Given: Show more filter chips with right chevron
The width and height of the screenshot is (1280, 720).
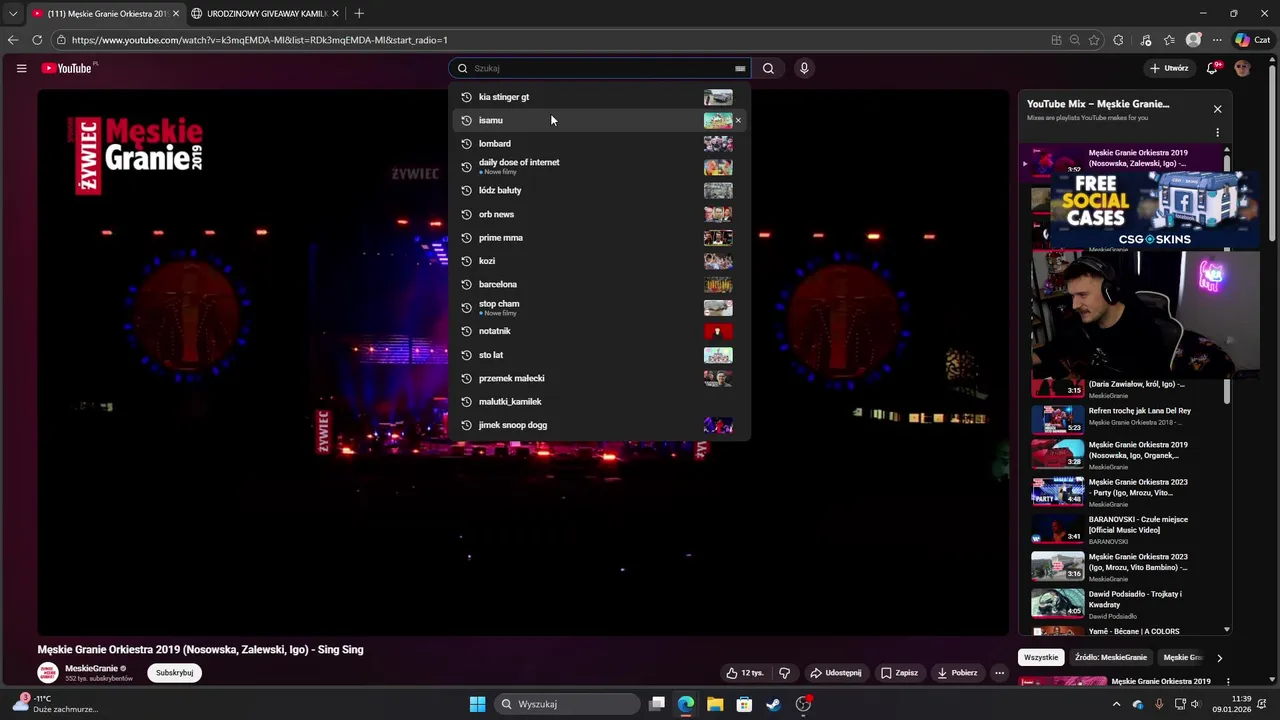Looking at the screenshot, I should tap(1219, 658).
